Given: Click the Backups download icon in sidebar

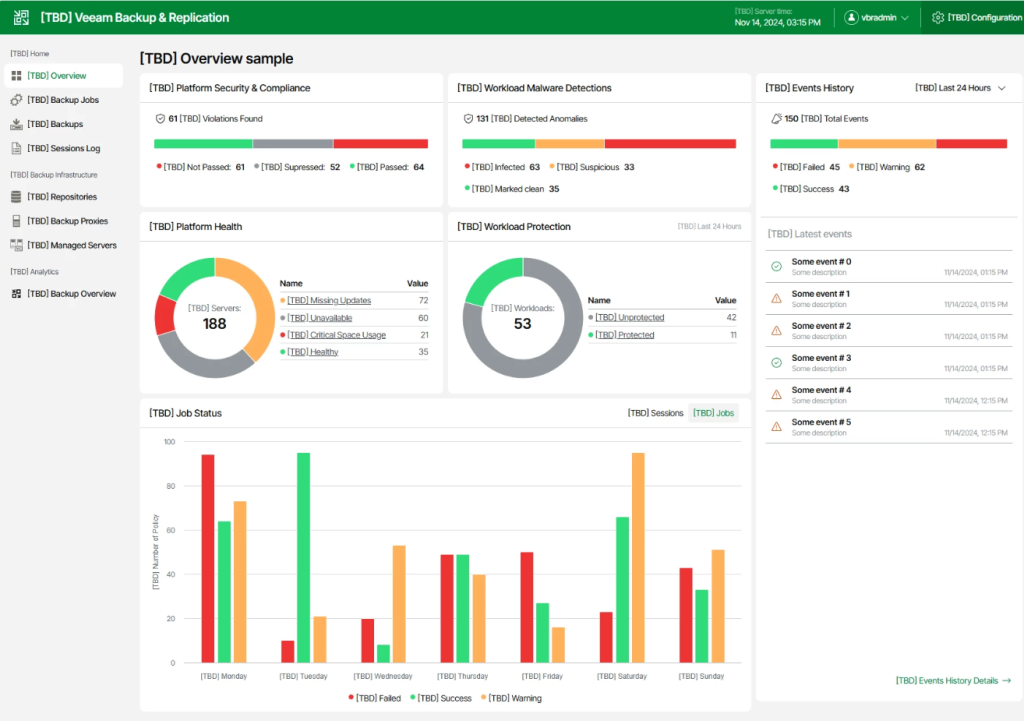Looking at the screenshot, I should [16, 124].
